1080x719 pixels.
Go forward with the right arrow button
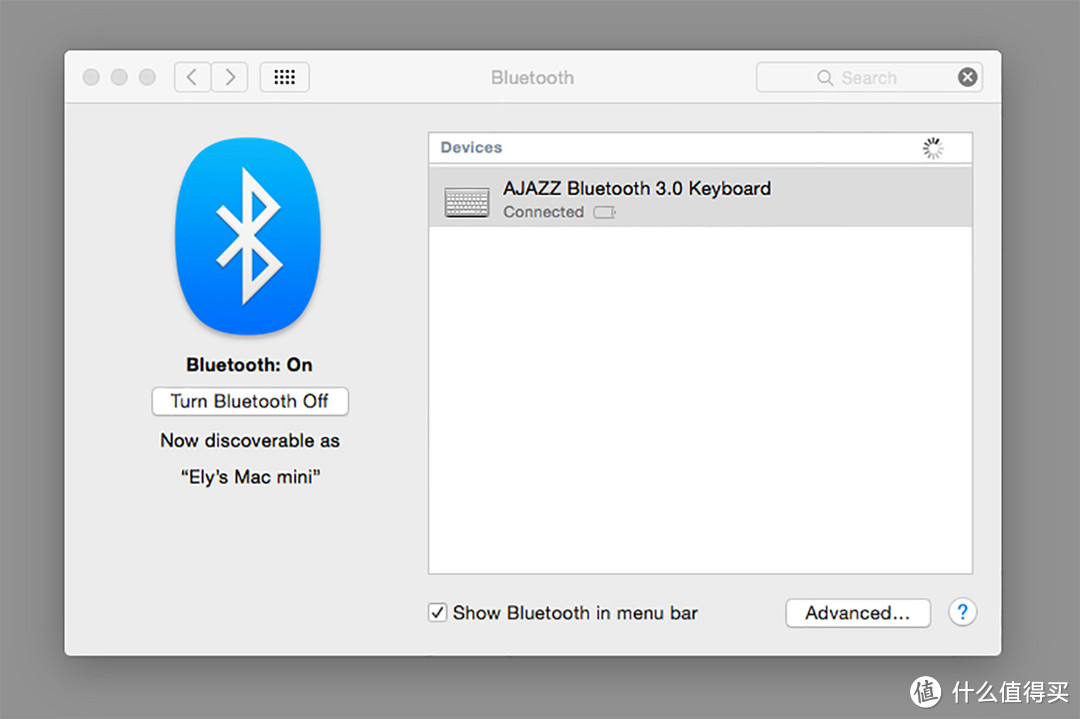click(229, 77)
